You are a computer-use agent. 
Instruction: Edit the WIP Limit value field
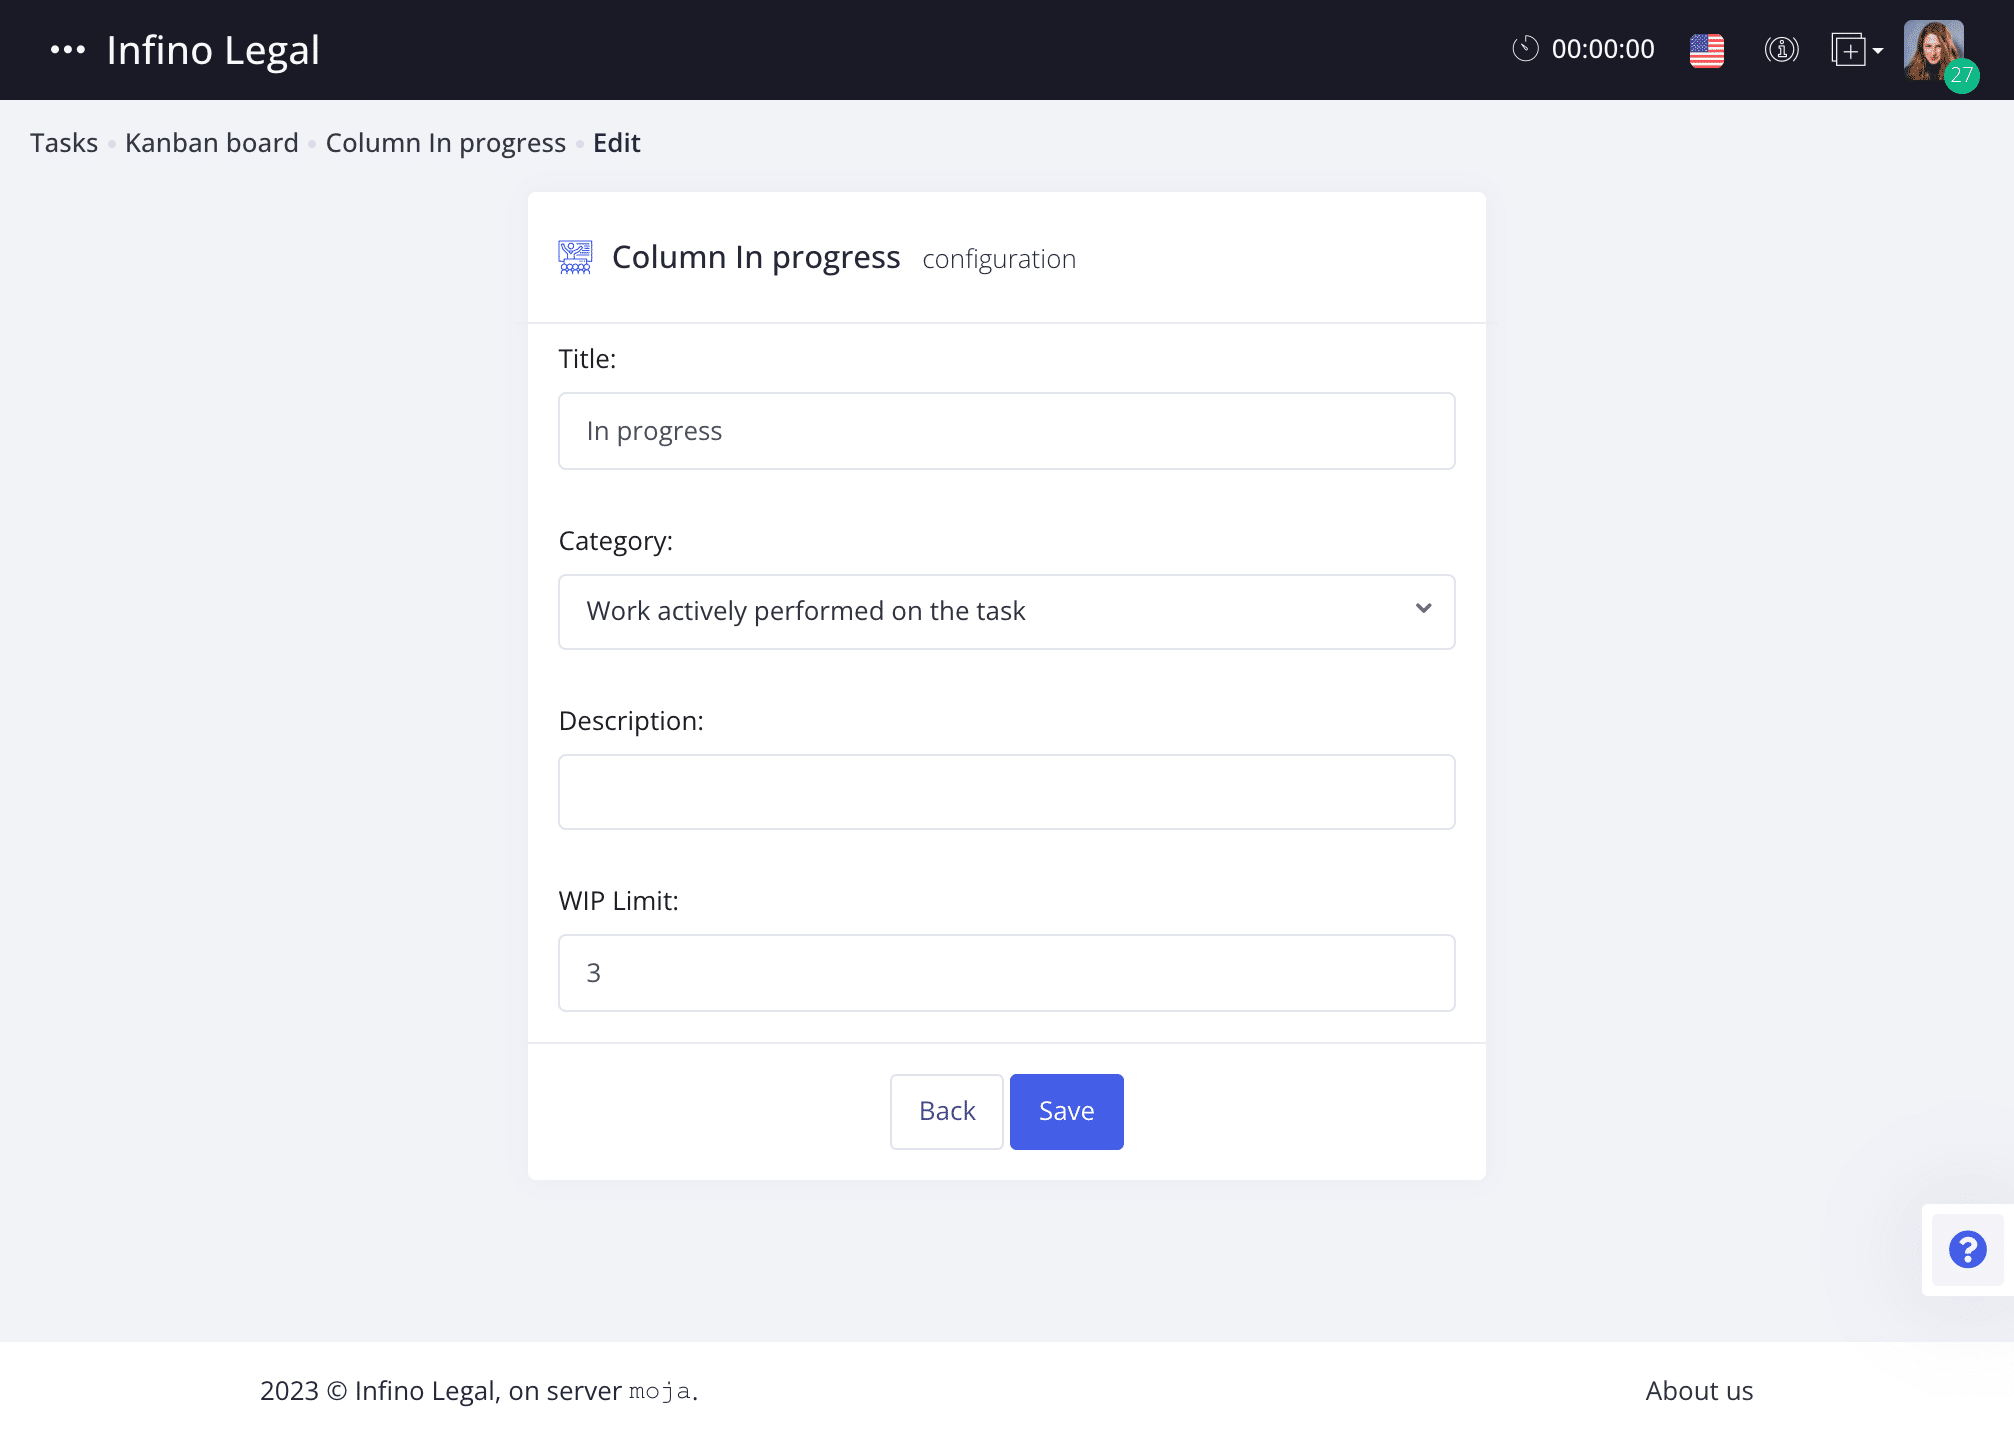pos(1005,972)
